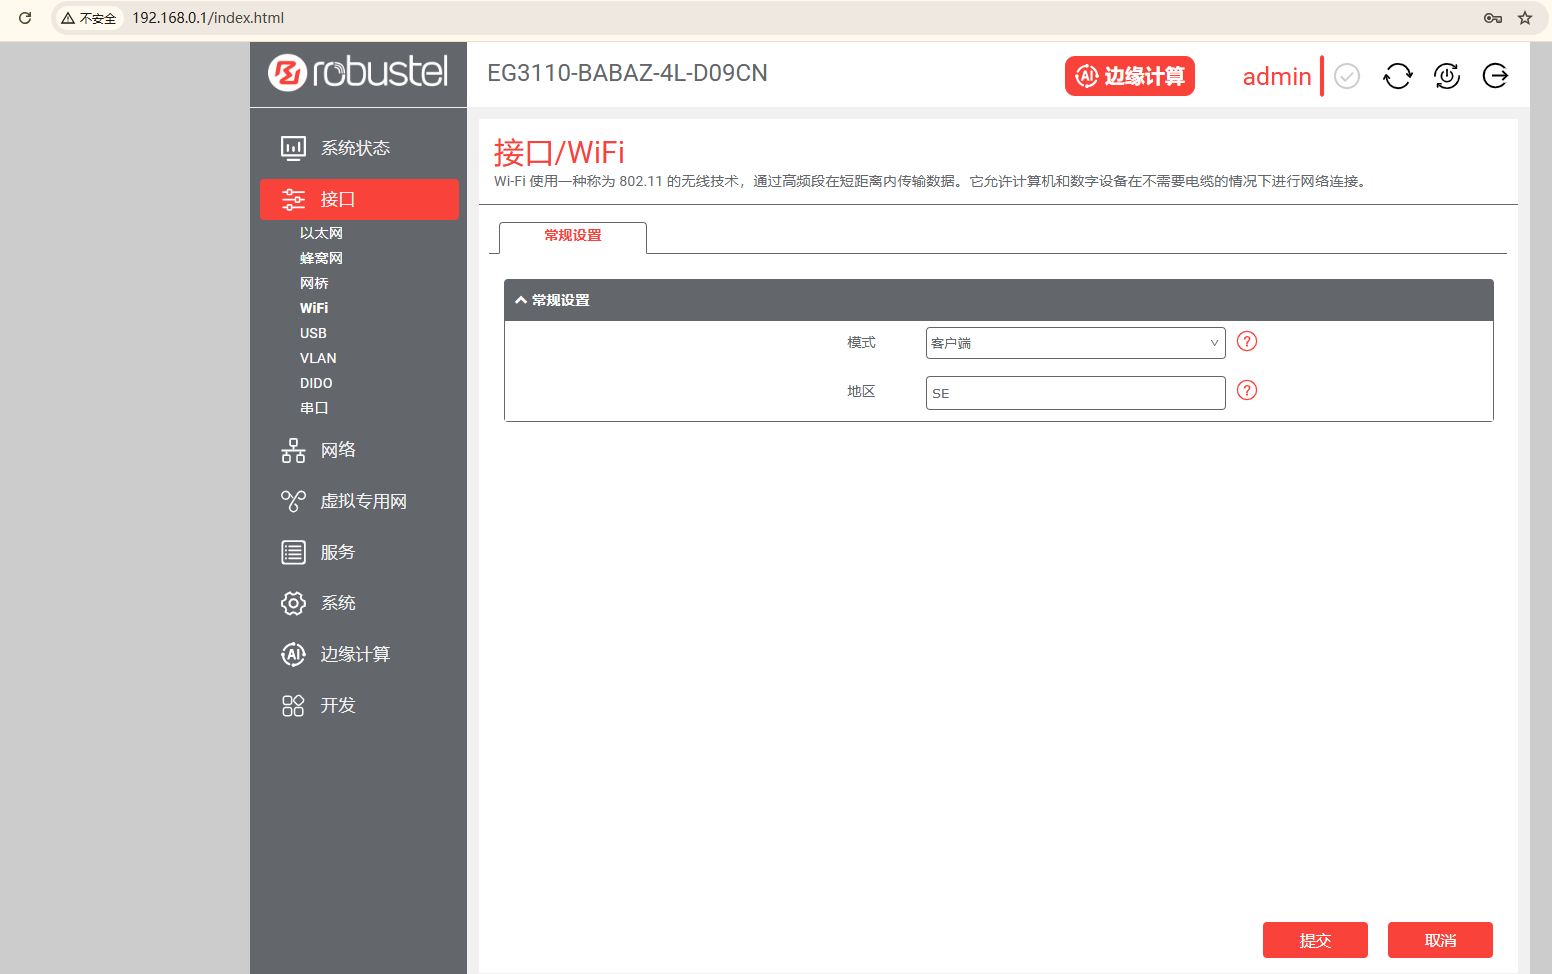Expand the 服务 sidebar section
Screen dimensions: 1552x974
pyautogui.click(x=359, y=552)
